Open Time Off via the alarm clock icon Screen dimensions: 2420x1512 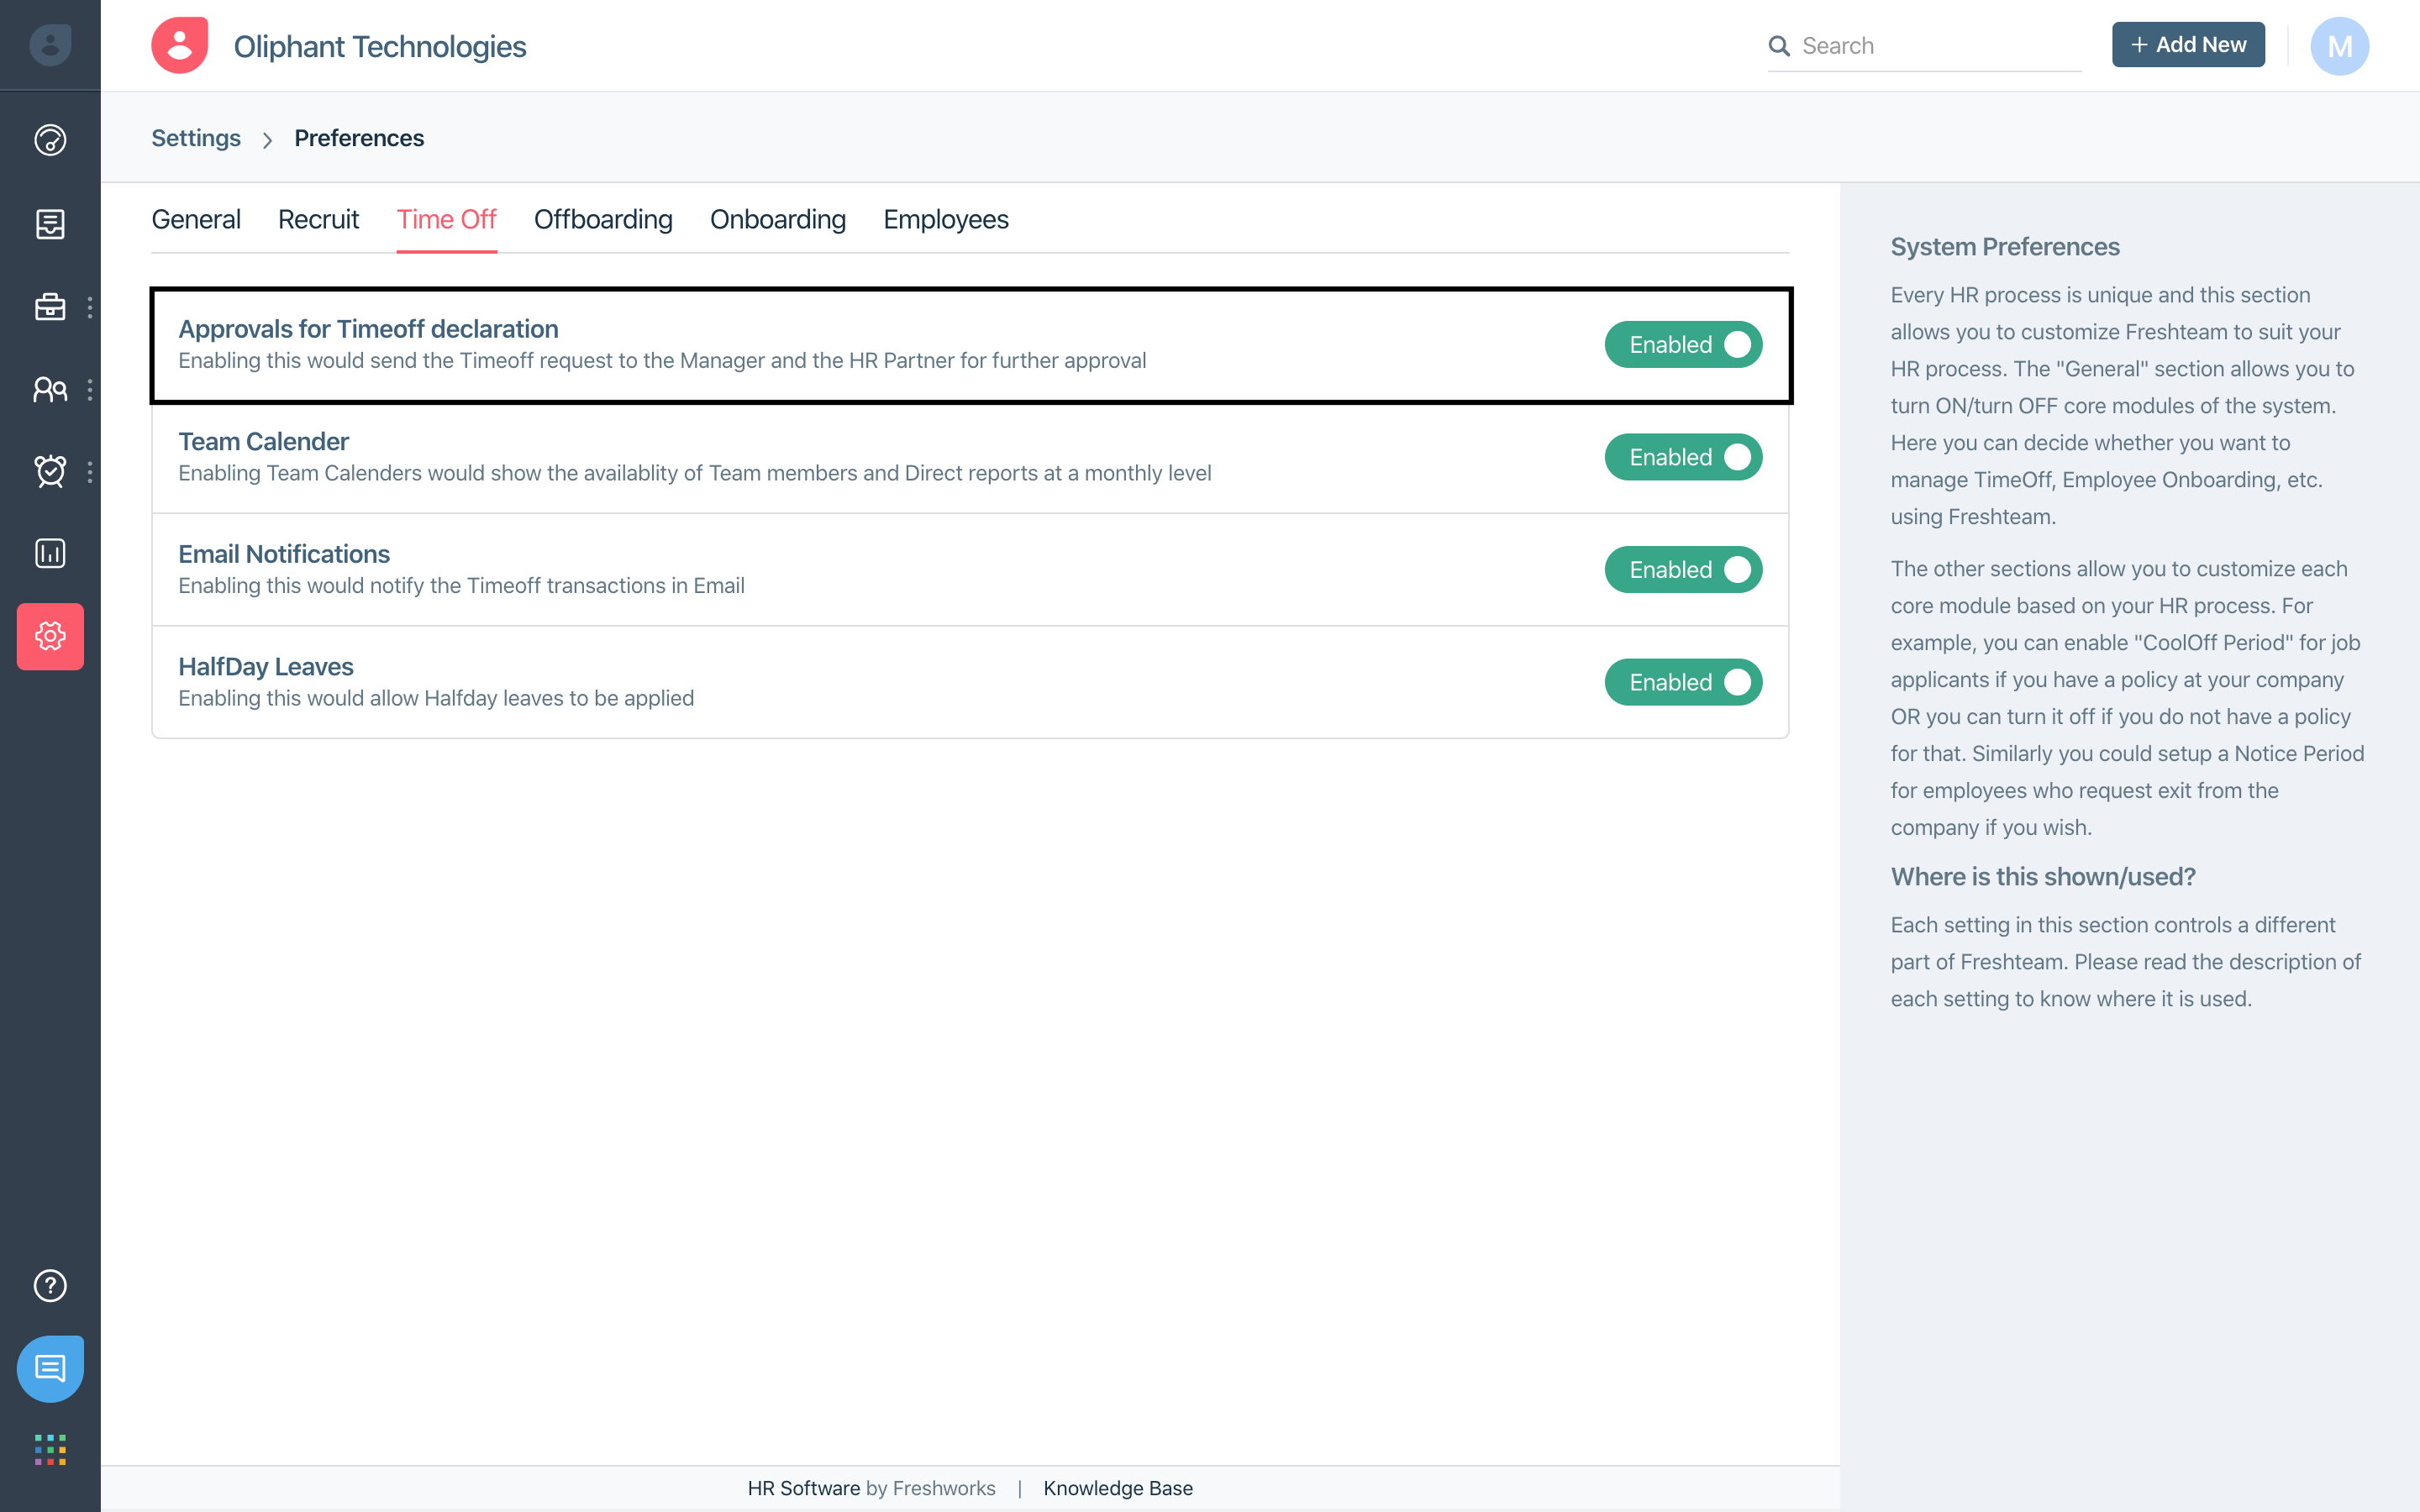click(50, 470)
